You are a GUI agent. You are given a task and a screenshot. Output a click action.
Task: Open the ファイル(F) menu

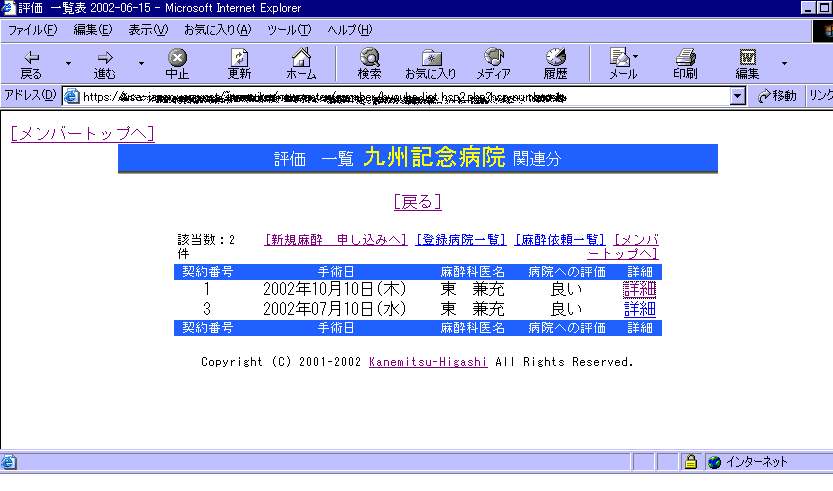pyautogui.click(x=32, y=29)
